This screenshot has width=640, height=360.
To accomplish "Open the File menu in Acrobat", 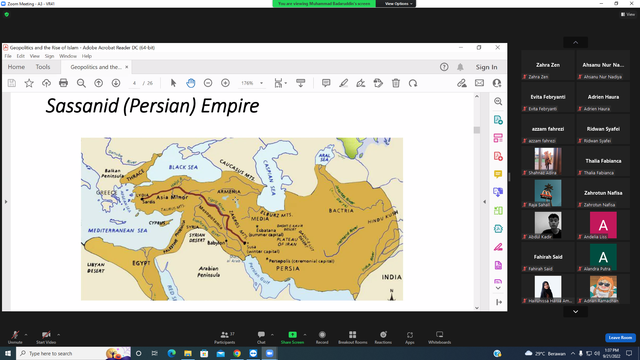I will (x=8, y=56).
